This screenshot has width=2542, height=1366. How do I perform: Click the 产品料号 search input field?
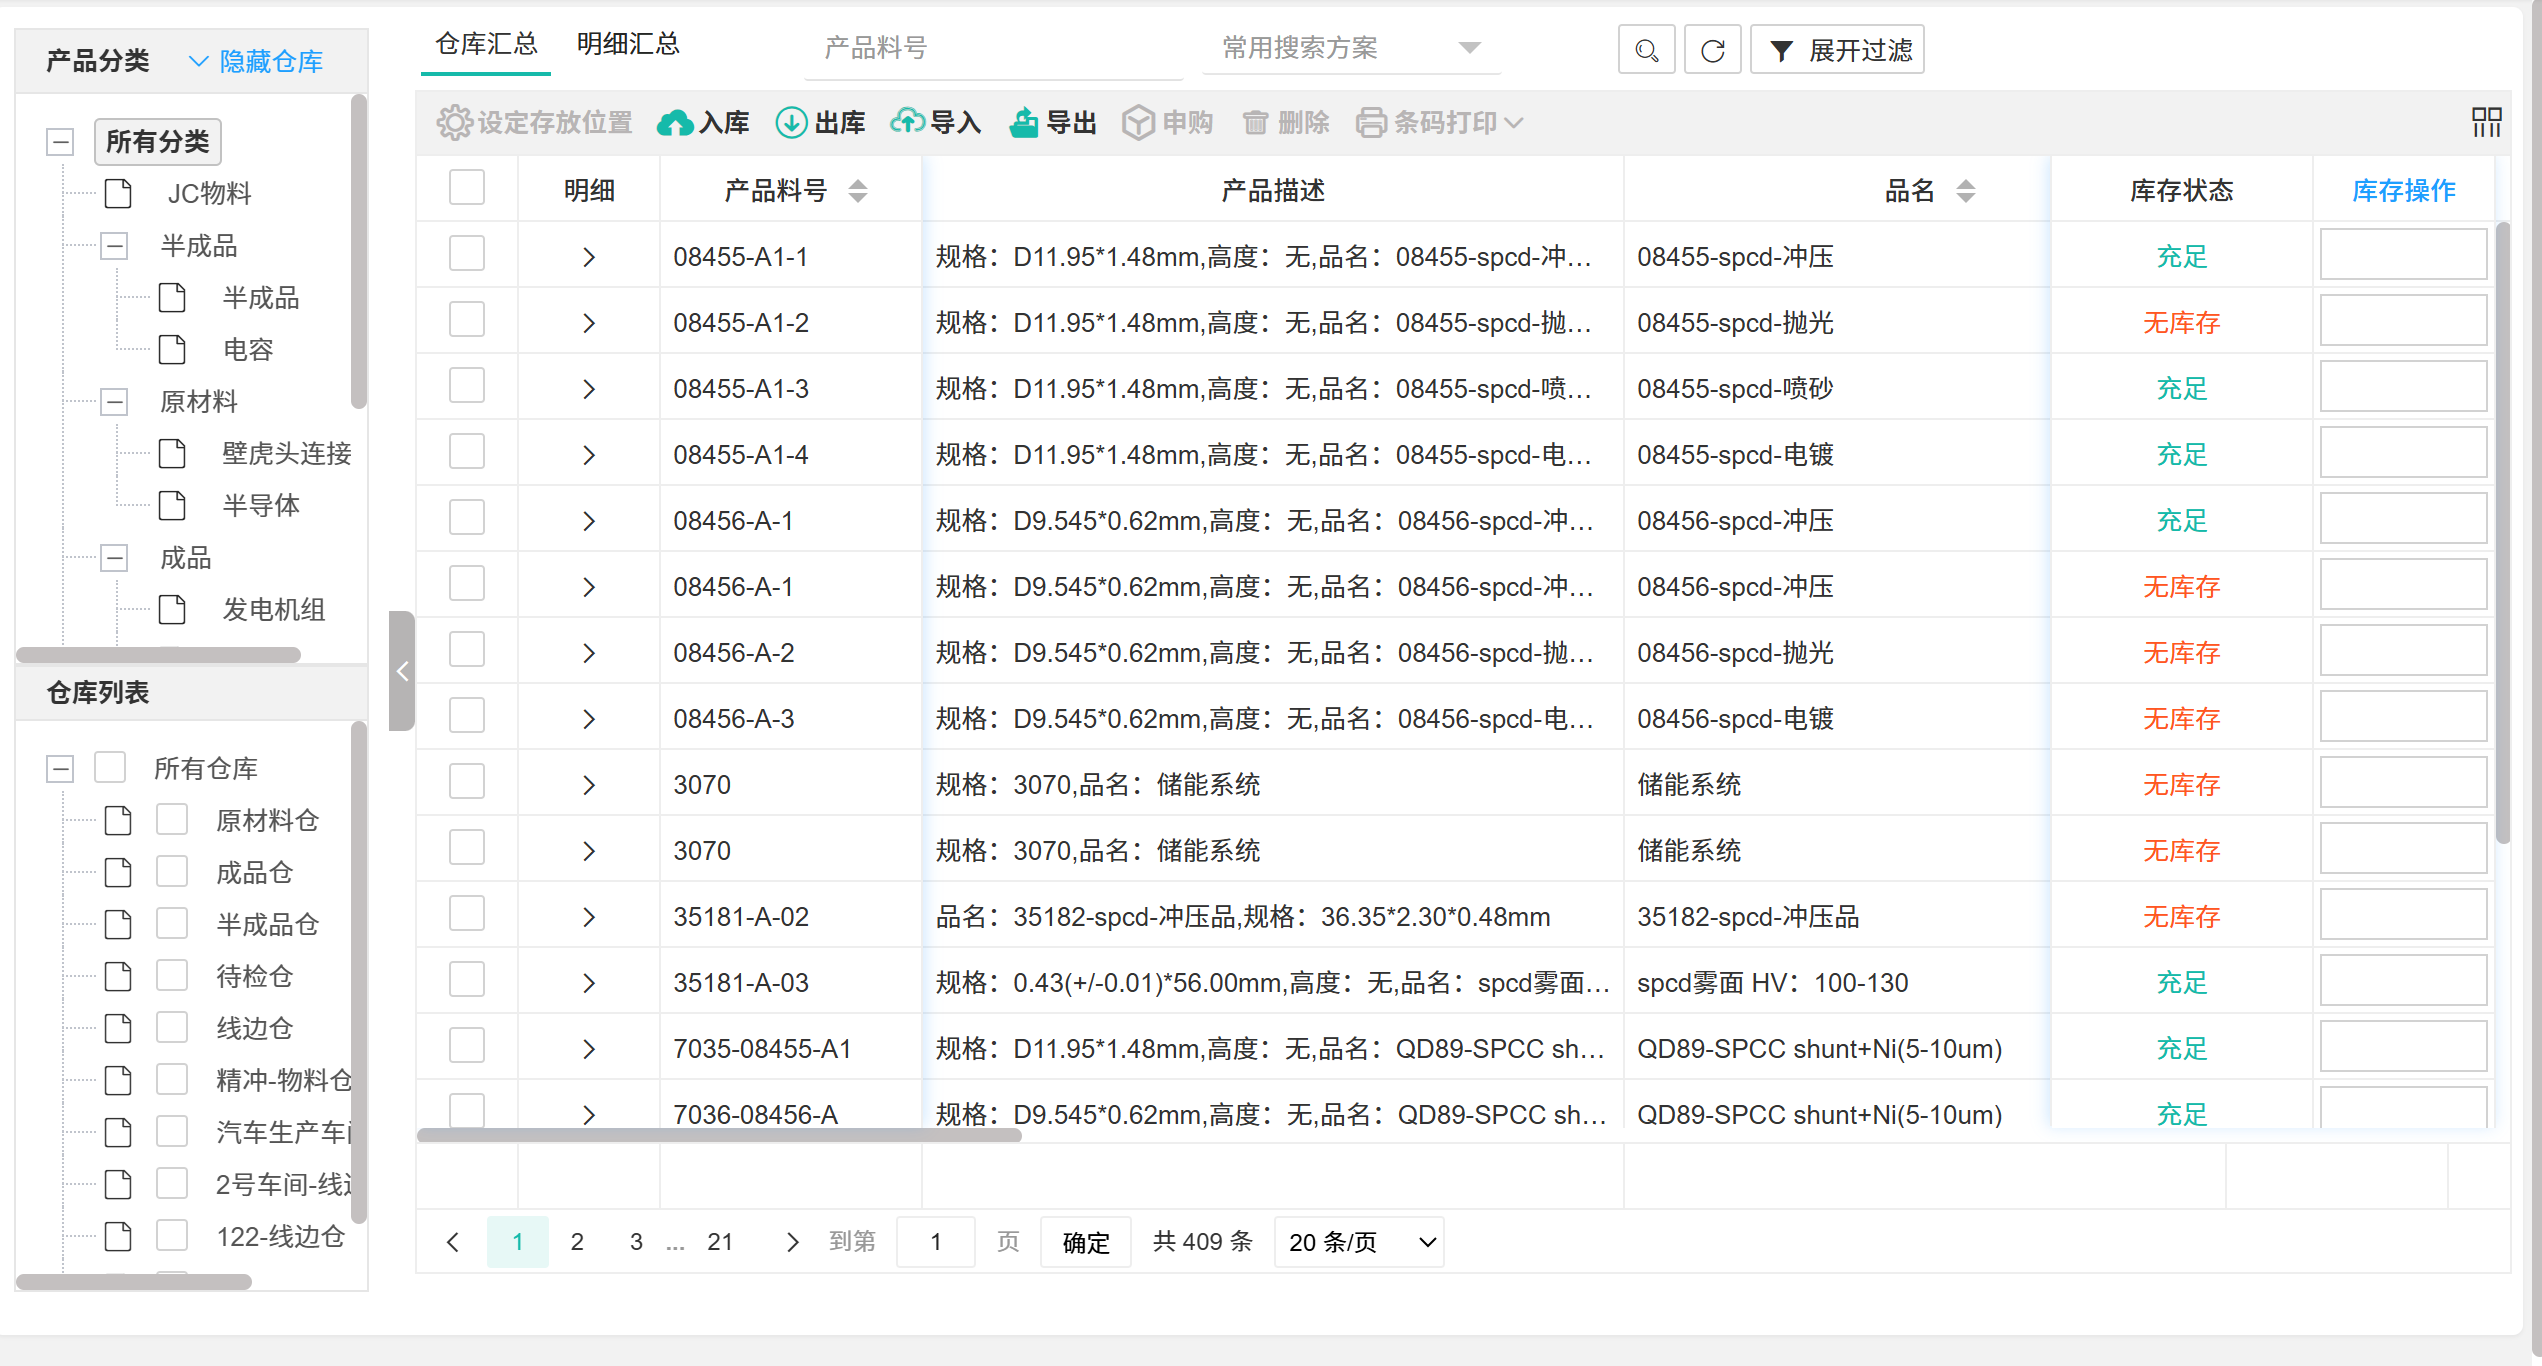tap(993, 48)
